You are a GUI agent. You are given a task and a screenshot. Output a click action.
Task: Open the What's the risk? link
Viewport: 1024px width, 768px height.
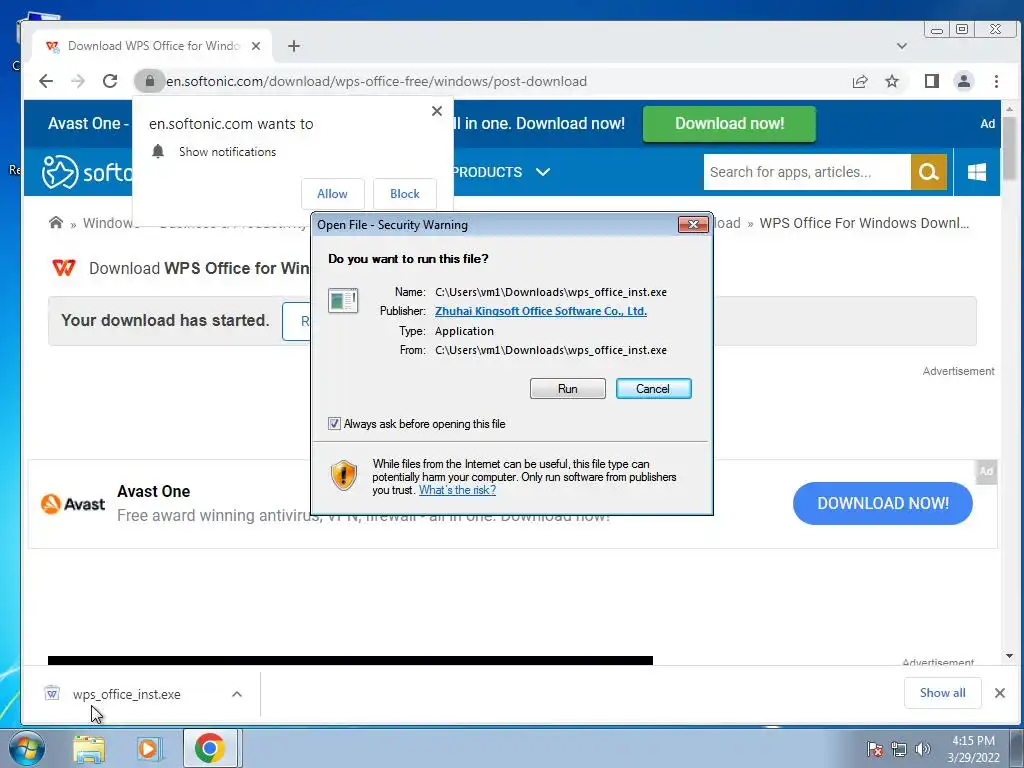coord(457,490)
